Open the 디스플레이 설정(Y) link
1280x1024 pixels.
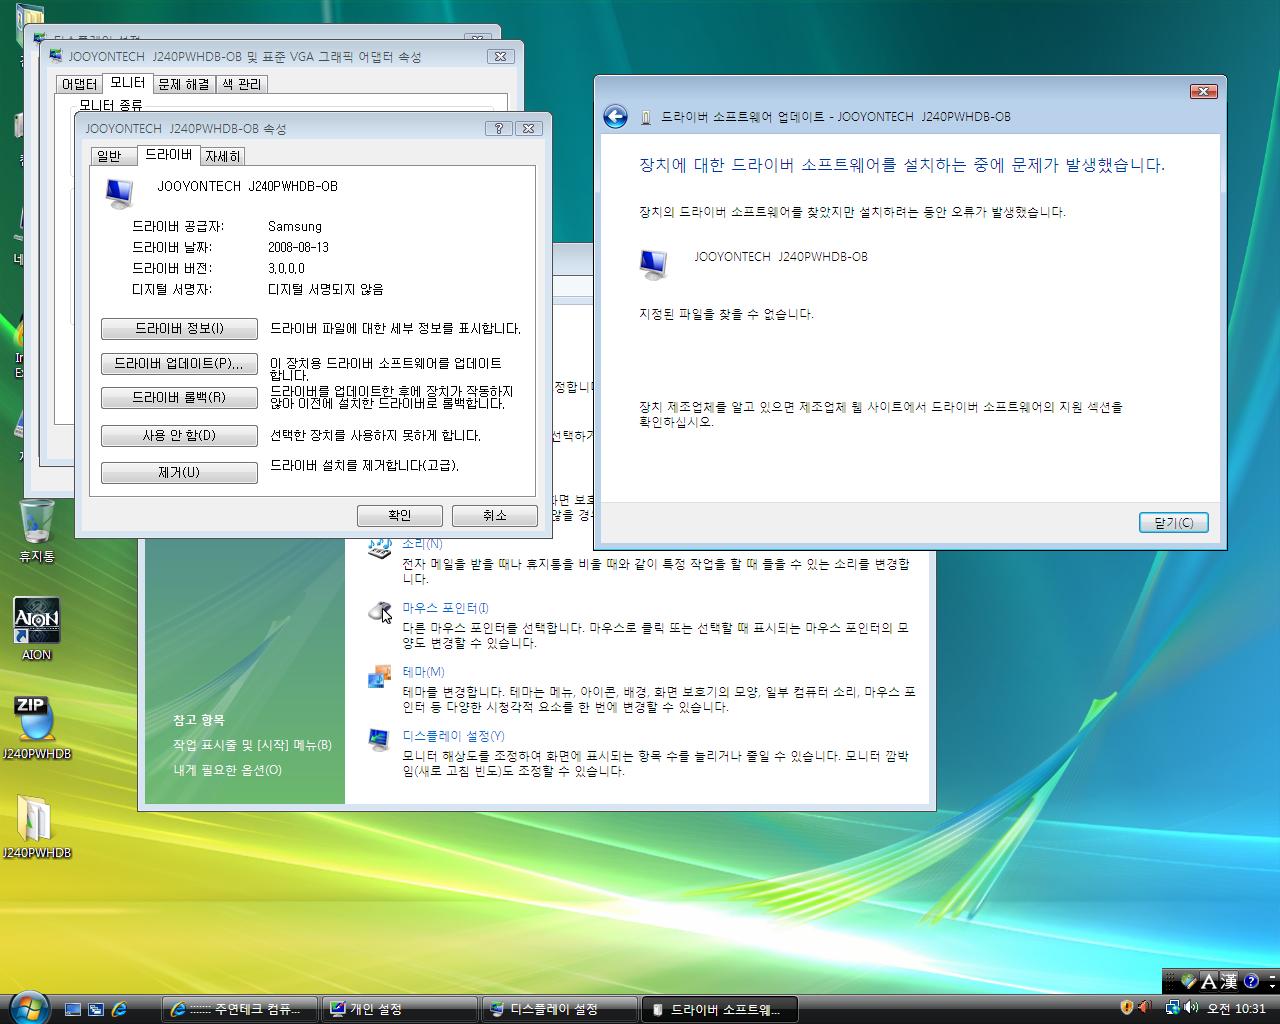point(453,736)
